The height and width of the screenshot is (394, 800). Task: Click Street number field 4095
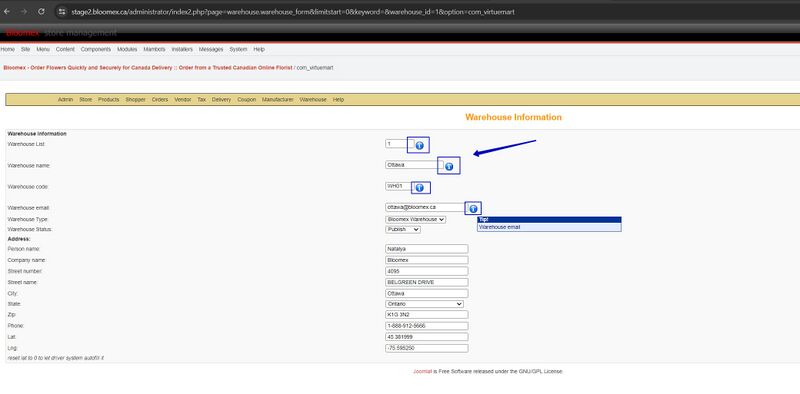[x=427, y=272]
